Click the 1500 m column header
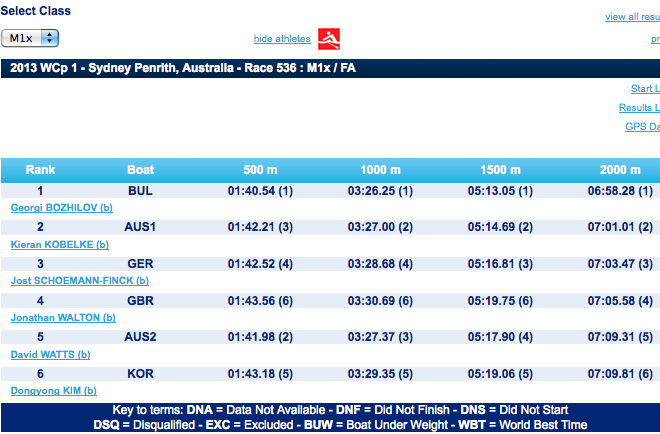The width and height of the screenshot is (660, 434). (500, 170)
